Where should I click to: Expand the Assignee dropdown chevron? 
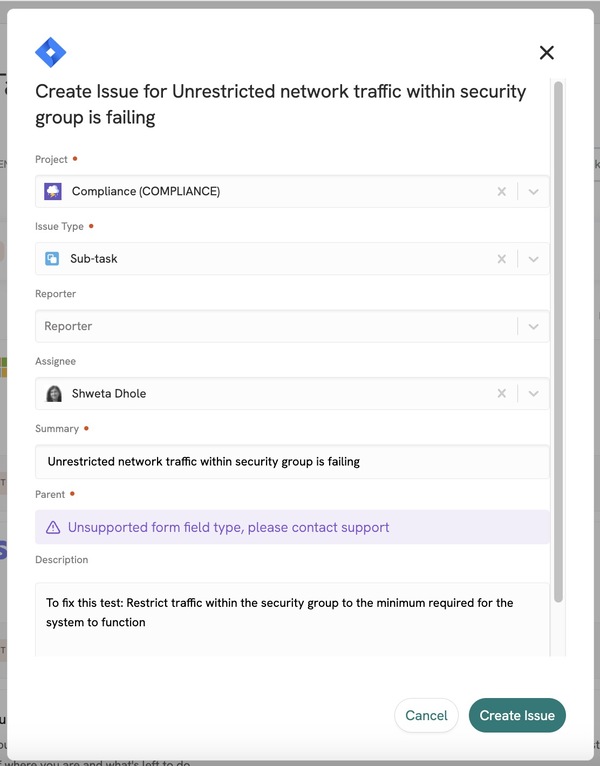pyautogui.click(x=533, y=393)
